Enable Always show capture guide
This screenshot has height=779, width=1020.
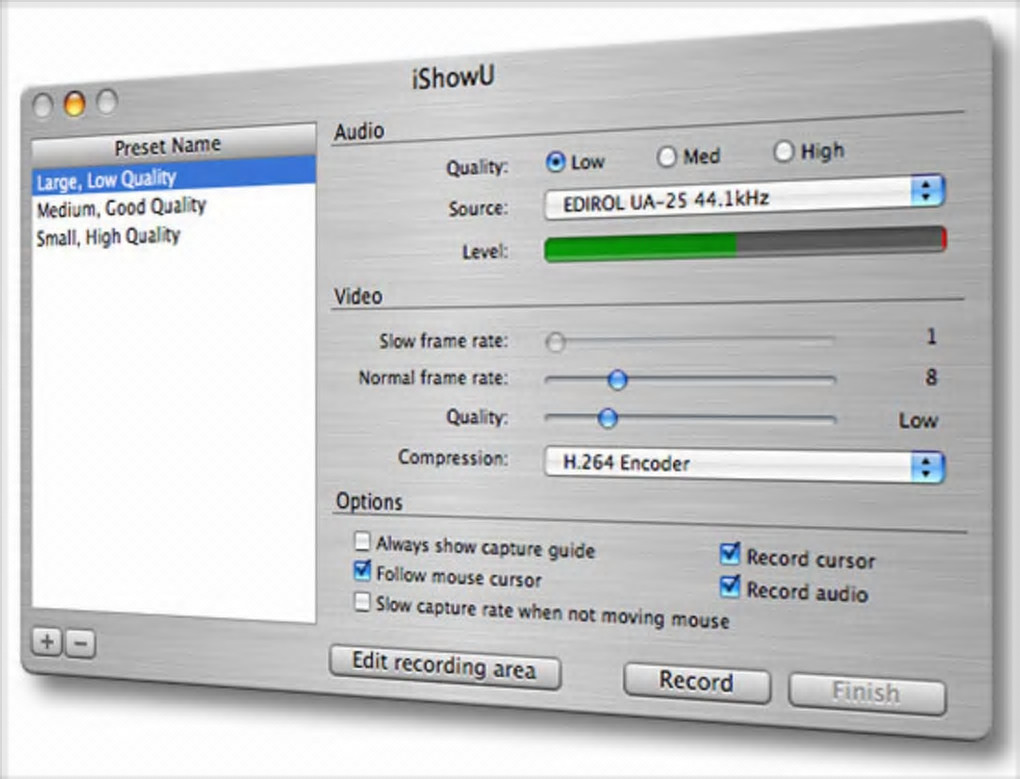[x=362, y=541]
